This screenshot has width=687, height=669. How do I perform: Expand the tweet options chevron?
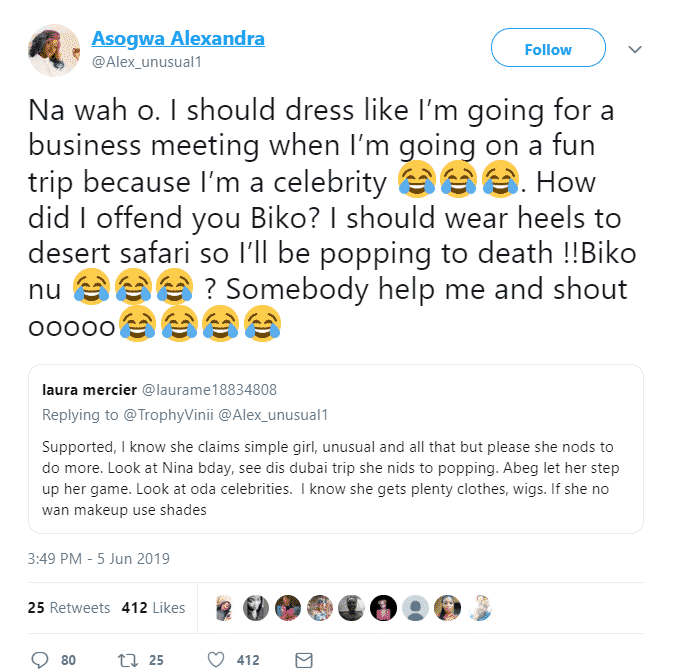[x=633, y=48]
